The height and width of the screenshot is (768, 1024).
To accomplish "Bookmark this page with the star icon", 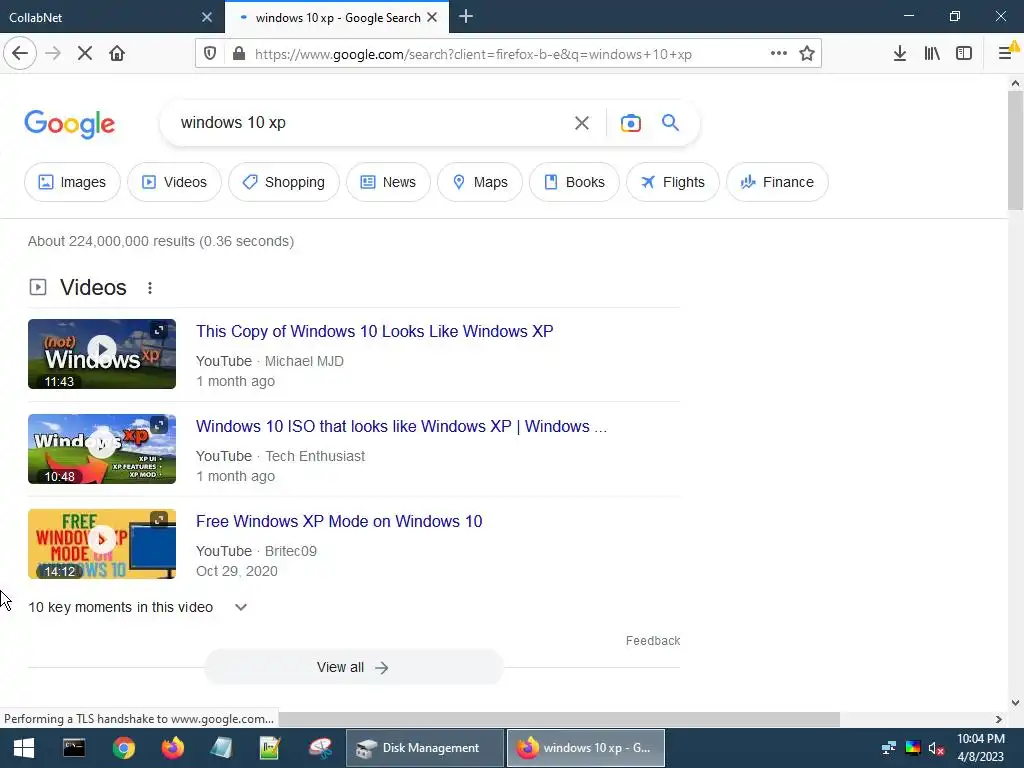I will pos(807,54).
